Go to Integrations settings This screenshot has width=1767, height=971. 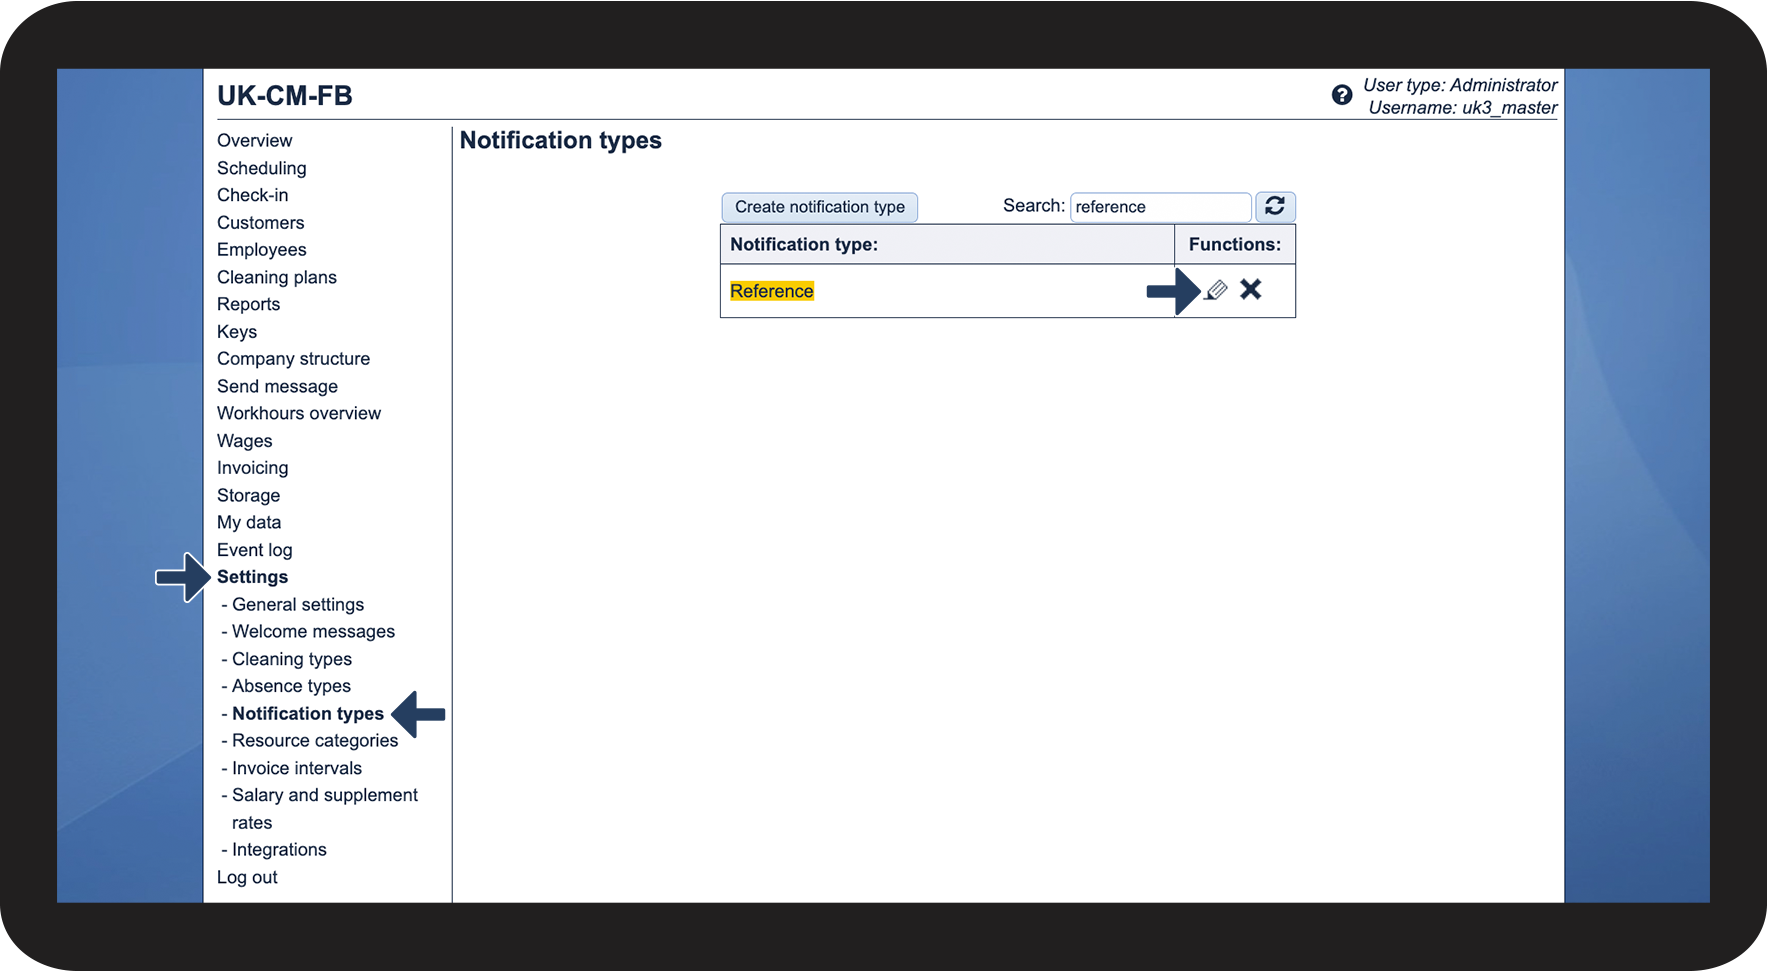pyautogui.click(x=279, y=850)
